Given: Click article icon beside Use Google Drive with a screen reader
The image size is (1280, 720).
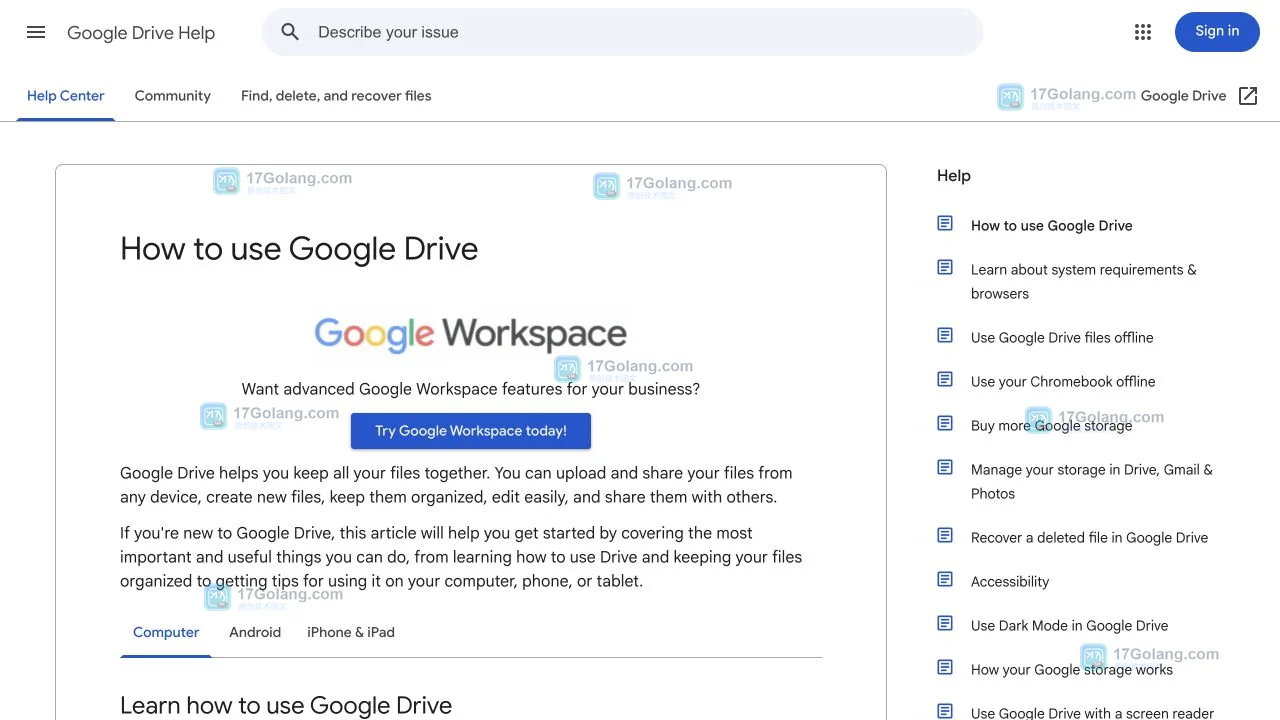Looking at the screenshot, I should (945, 711).
